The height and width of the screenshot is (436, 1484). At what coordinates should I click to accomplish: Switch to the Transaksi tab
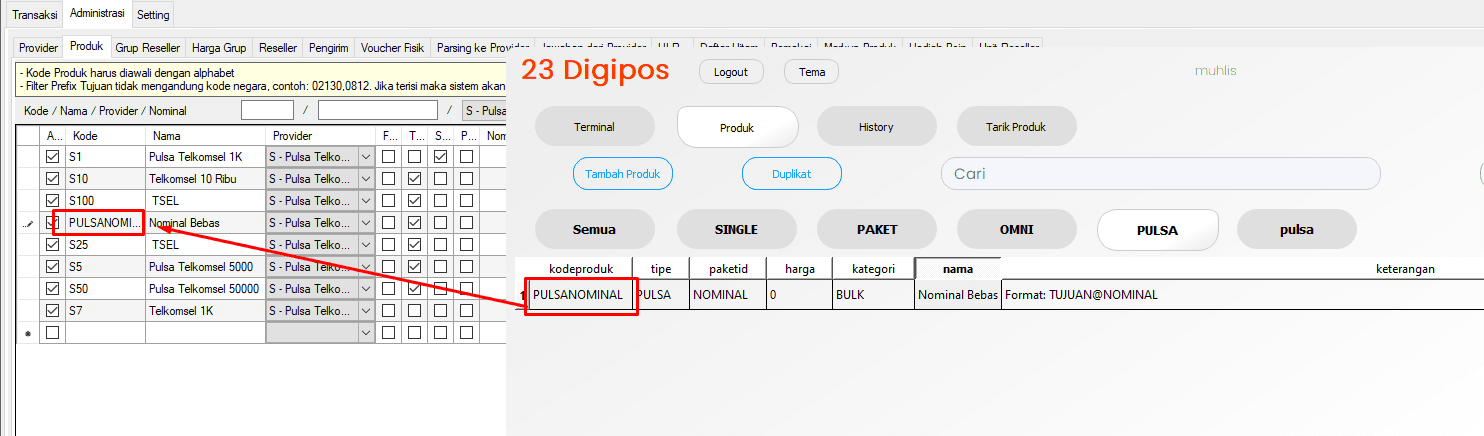click(x=34, y=15)
